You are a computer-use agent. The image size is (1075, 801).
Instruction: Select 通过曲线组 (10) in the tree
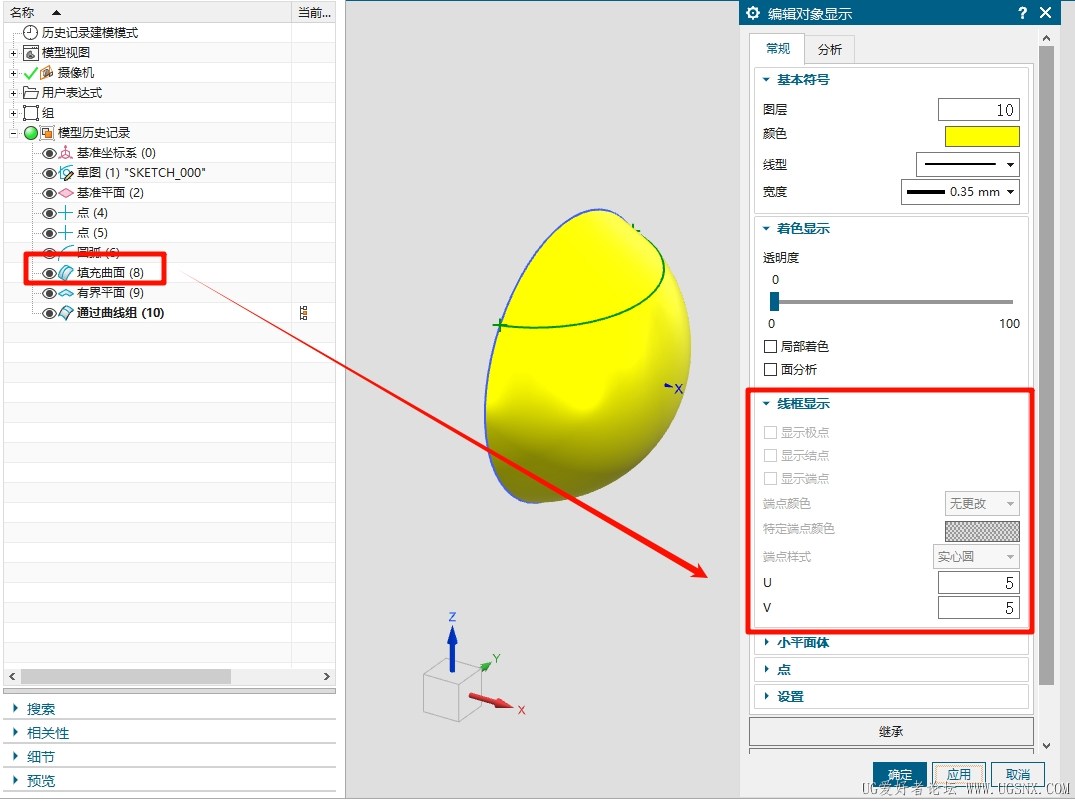120,313
